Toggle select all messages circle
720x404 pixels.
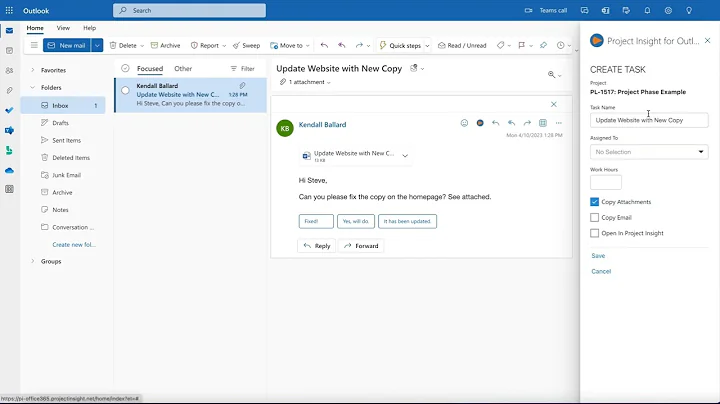pyautogui.click(x=125, y=68)
